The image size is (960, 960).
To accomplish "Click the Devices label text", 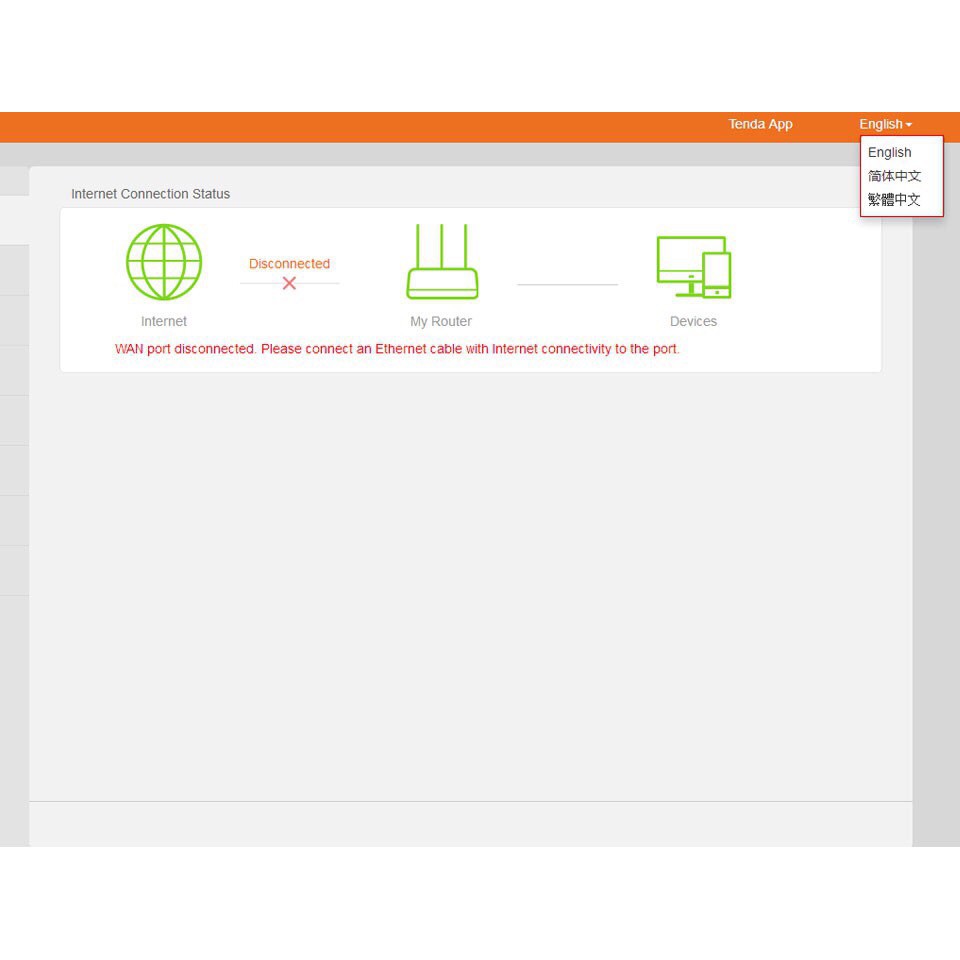I will click(x=693, y=321).
